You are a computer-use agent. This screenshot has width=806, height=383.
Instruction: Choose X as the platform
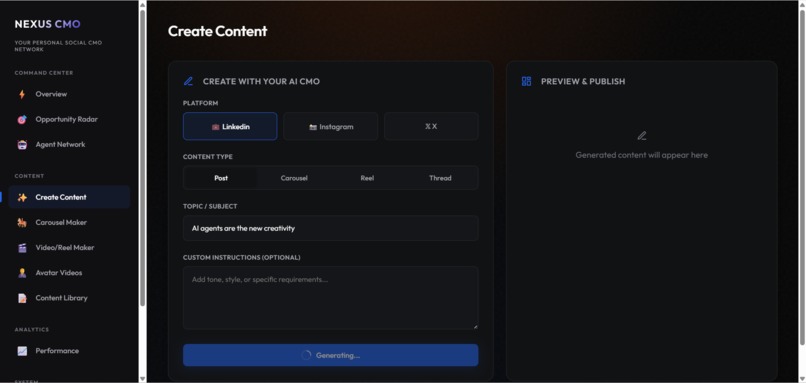[431, 126]
